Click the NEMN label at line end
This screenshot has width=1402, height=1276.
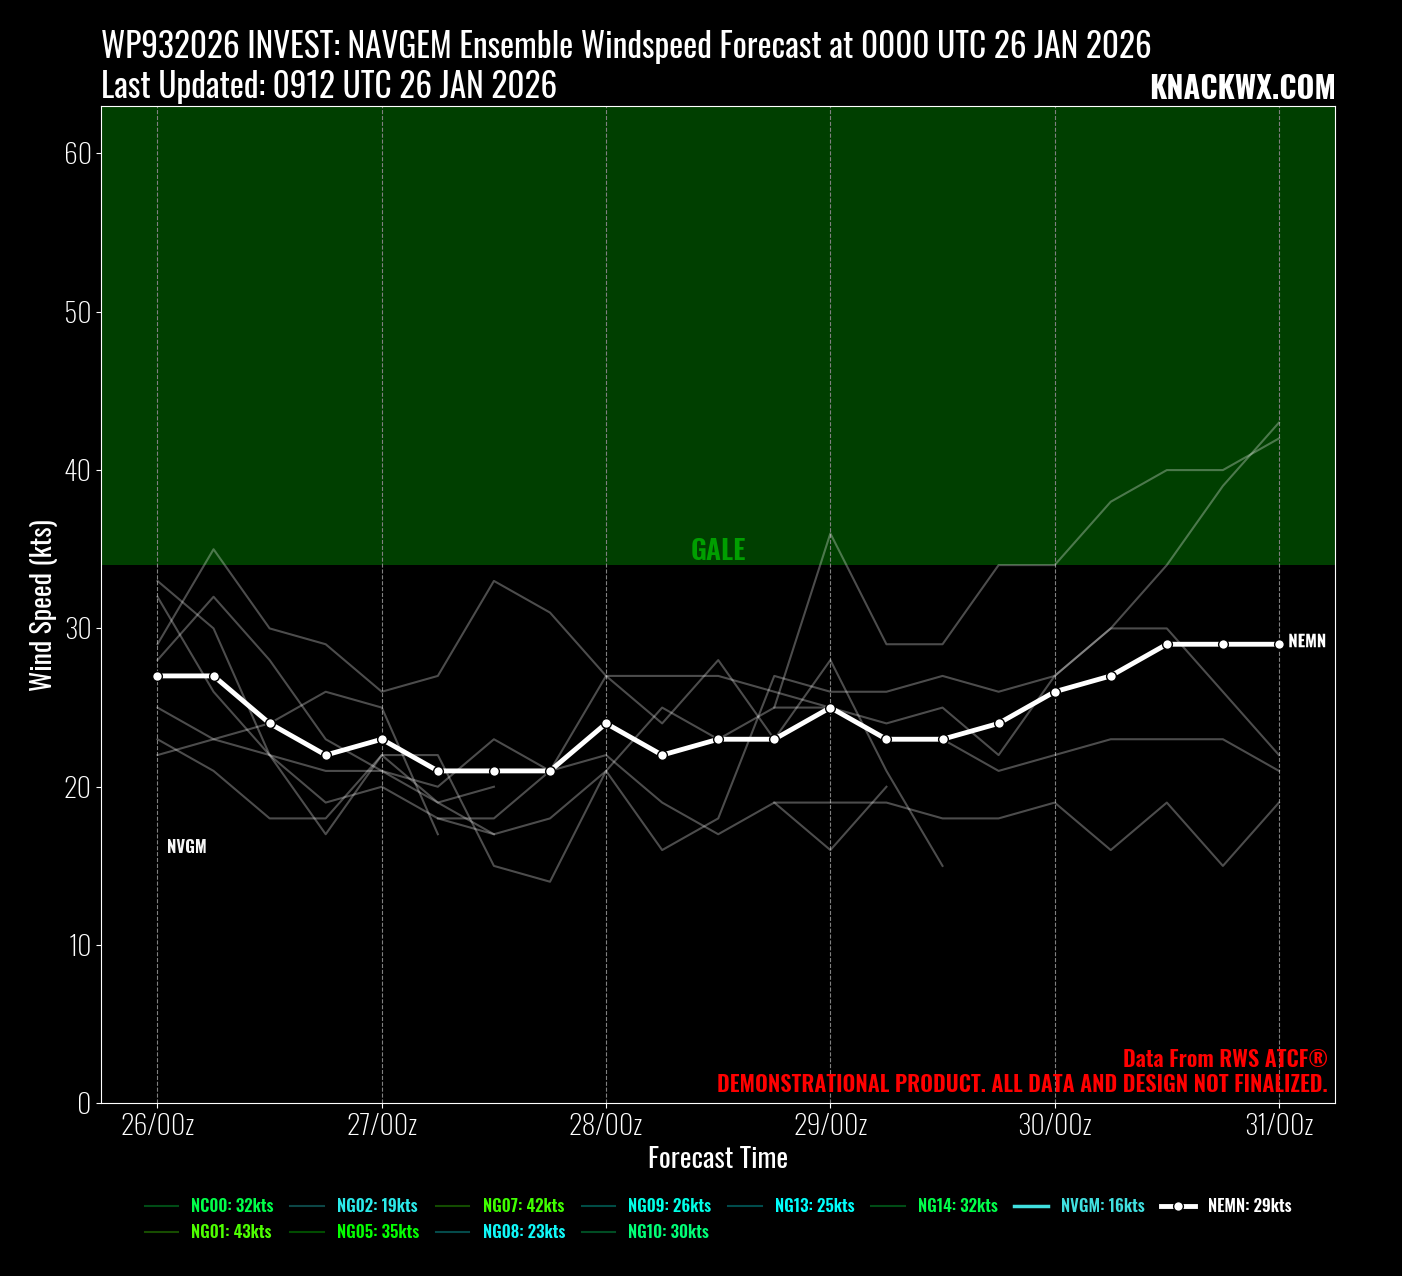click(1306, 641)
